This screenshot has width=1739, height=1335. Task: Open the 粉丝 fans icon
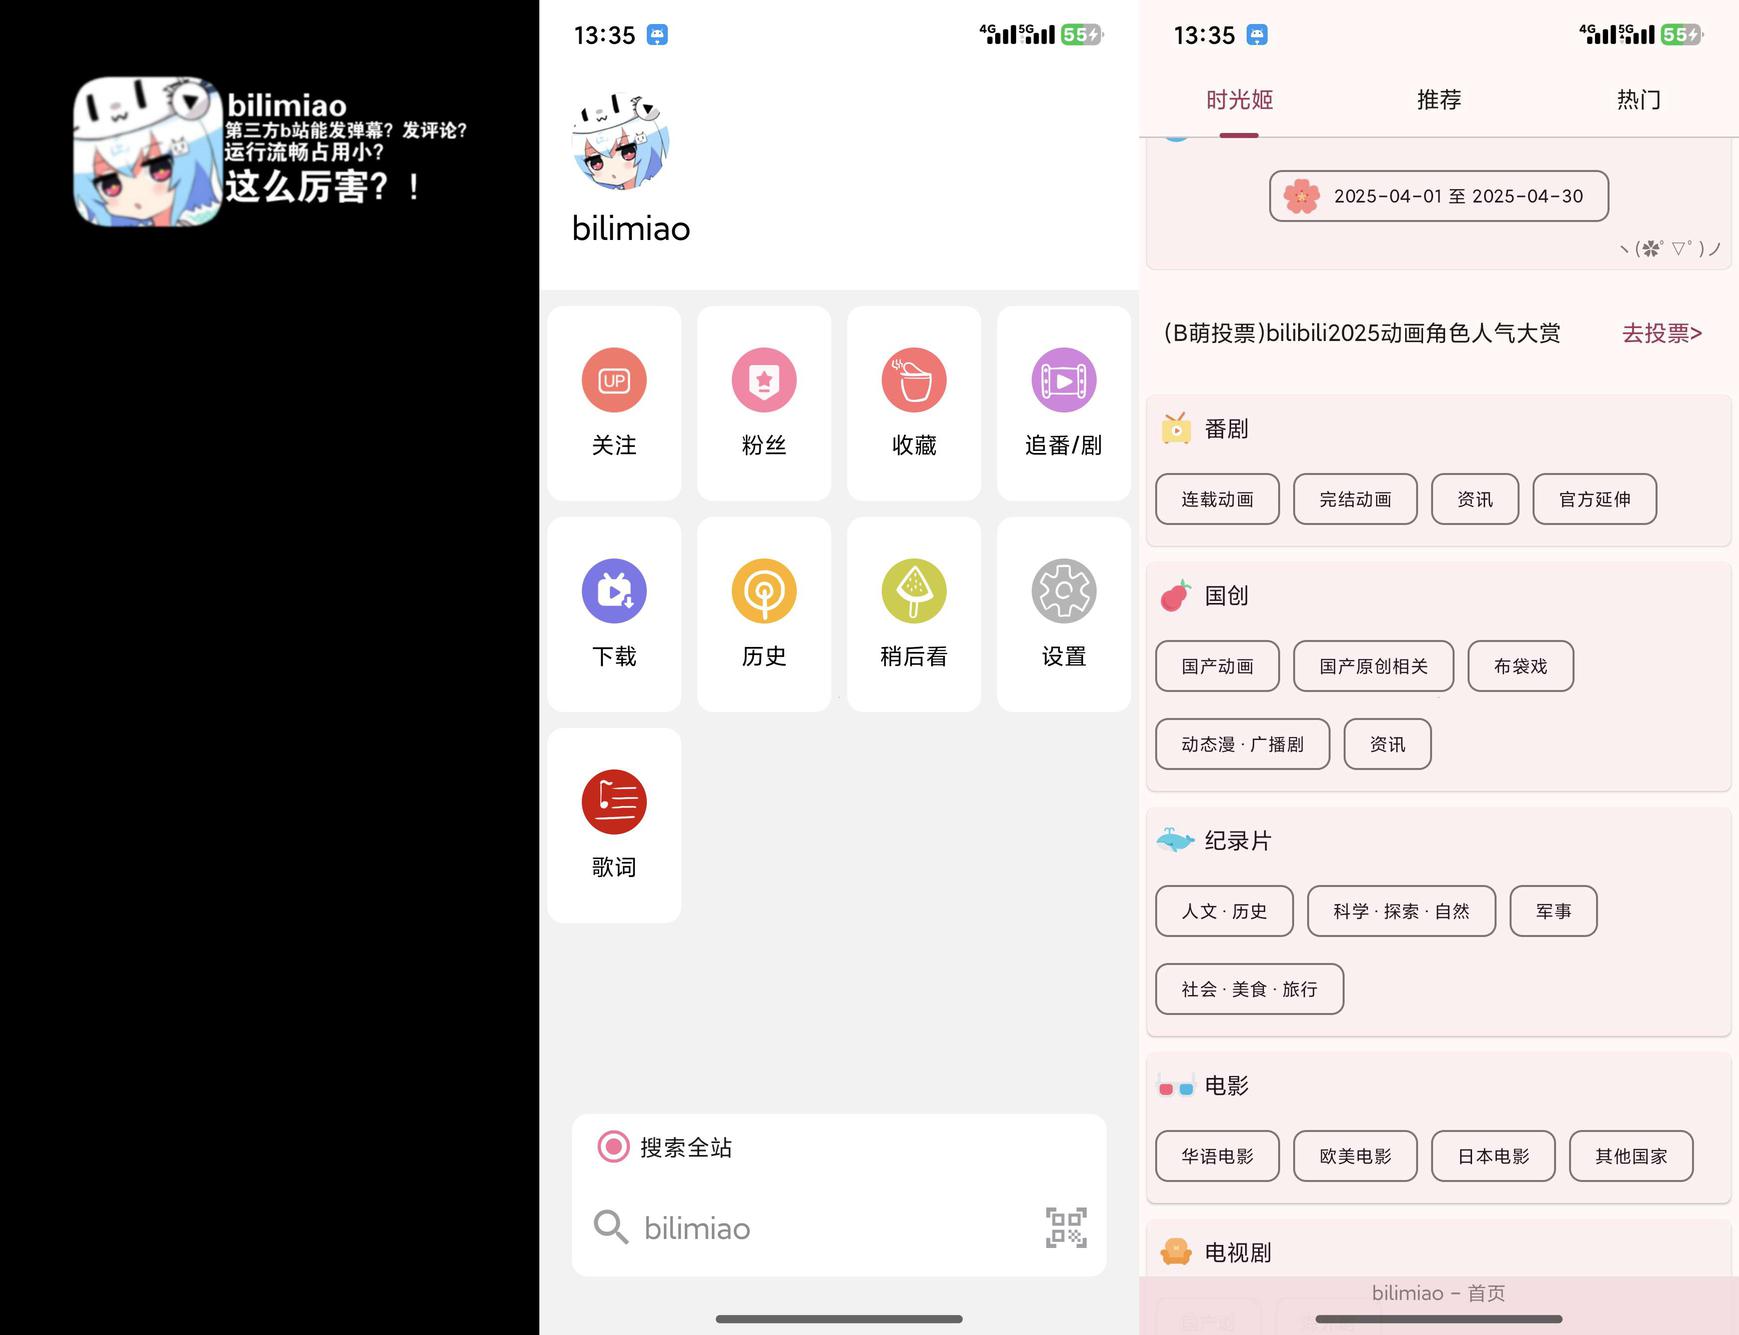764,381
